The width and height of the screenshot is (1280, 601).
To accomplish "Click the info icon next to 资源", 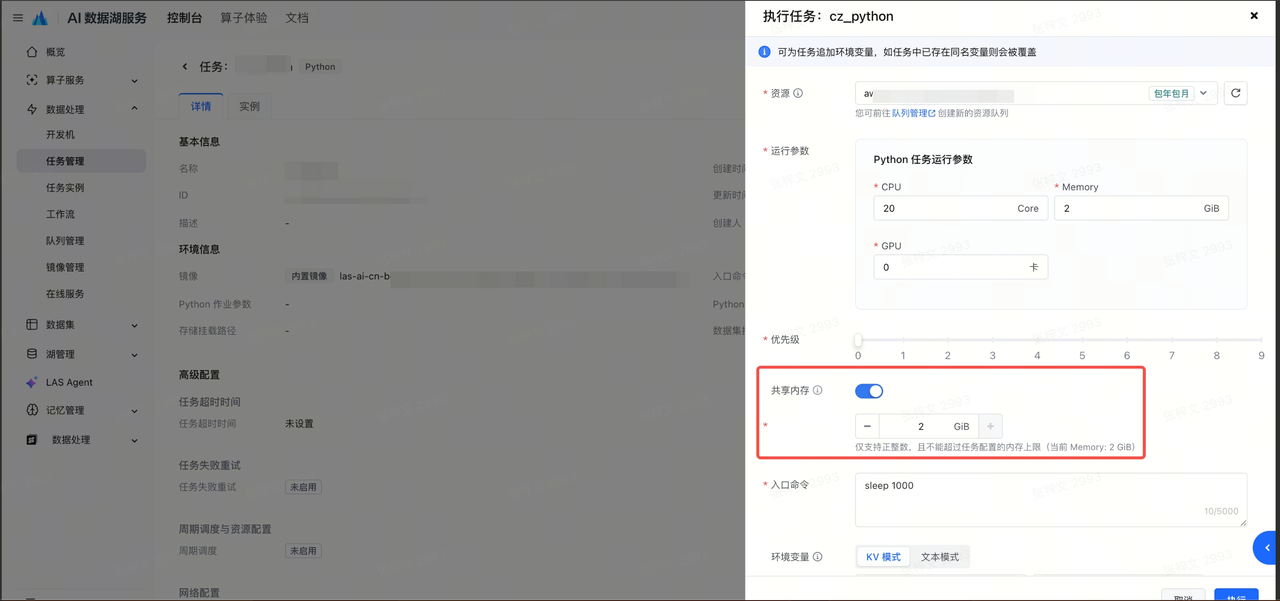I will pyautogui.click(x=798, y=93).
